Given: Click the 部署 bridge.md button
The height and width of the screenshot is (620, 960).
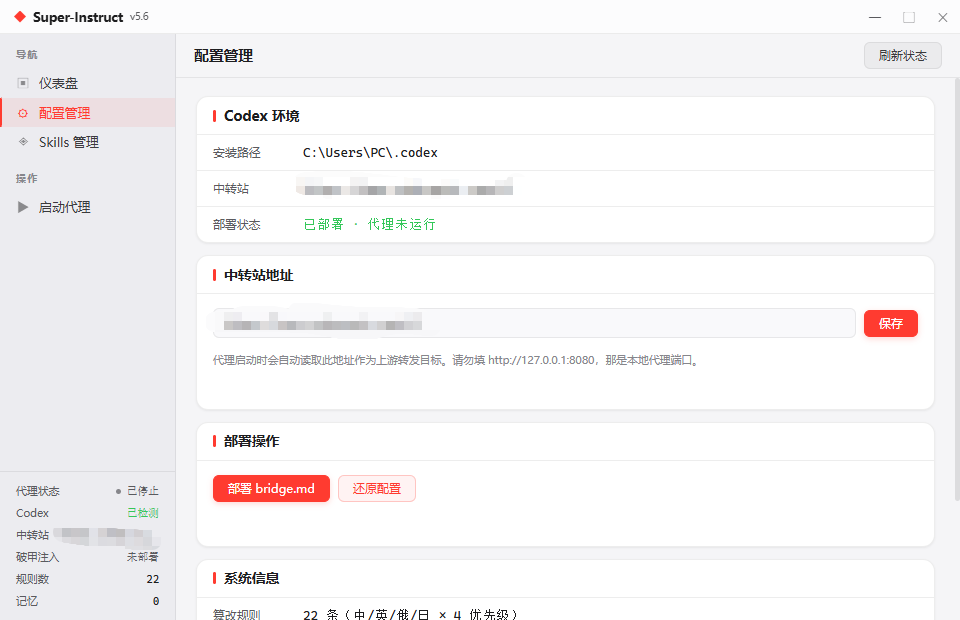Looking at the screenshot, I should tap(271, 488).
